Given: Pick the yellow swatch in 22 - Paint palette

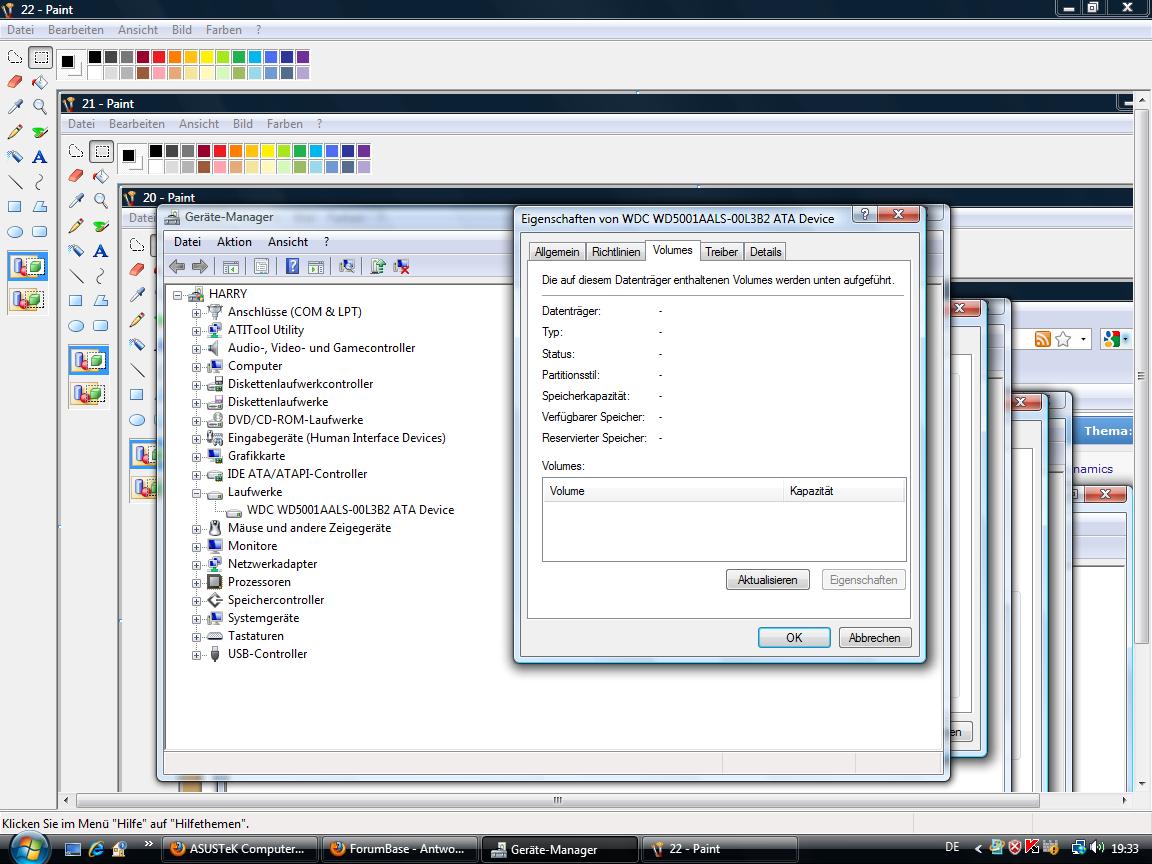Looking at the screenshot, I should (206, 57).
